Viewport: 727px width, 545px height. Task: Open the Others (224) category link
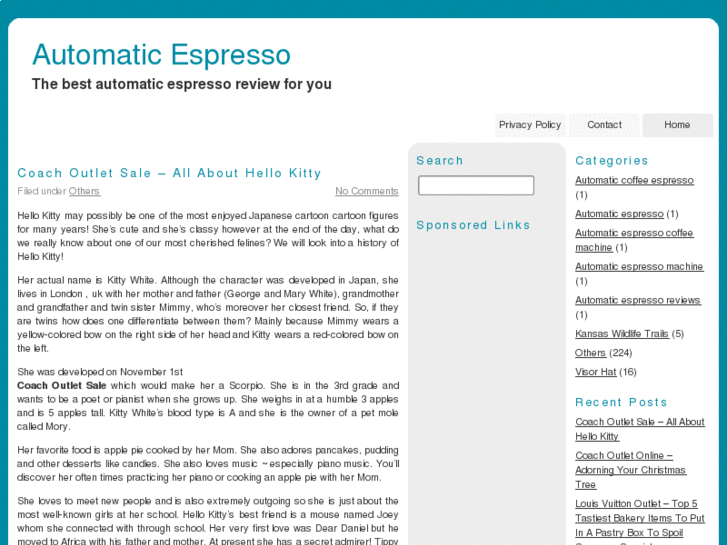[x=590, y=353]
